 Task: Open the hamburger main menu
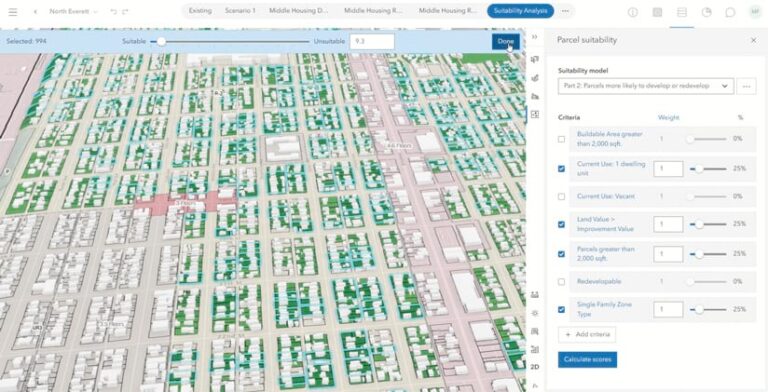point(13,12)
